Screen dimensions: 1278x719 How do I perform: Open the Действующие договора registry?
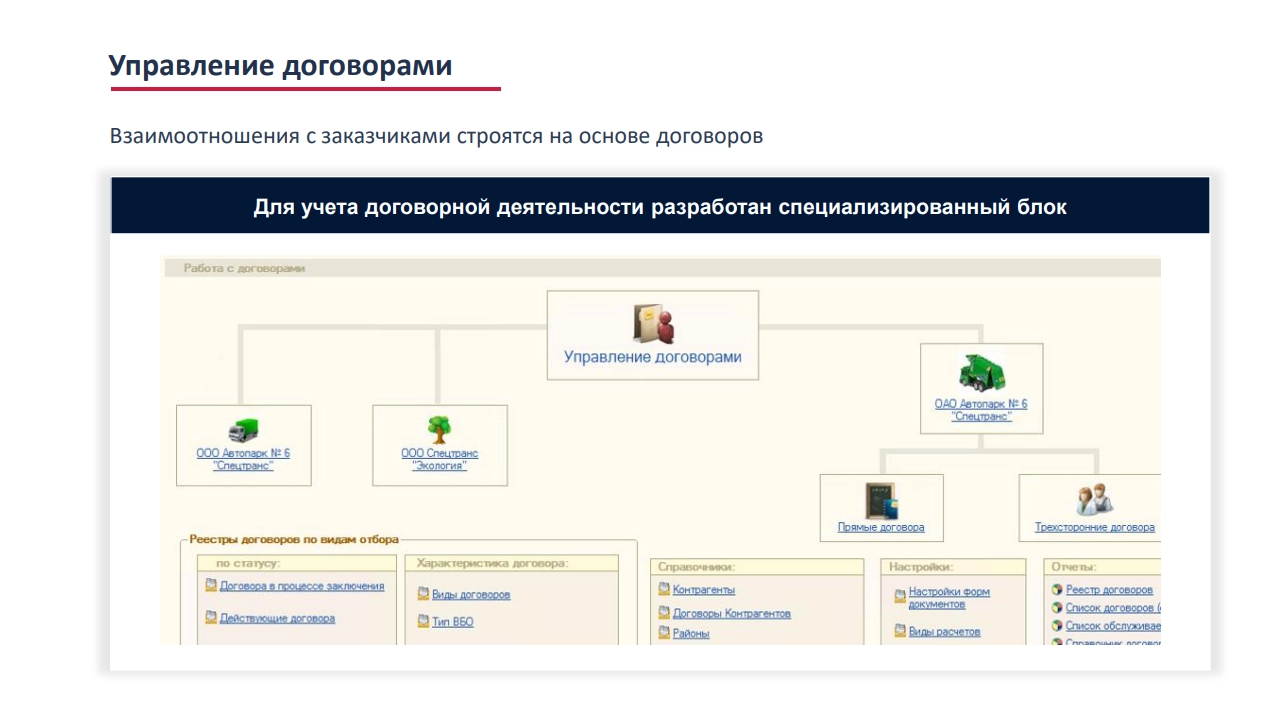point(277,618)
